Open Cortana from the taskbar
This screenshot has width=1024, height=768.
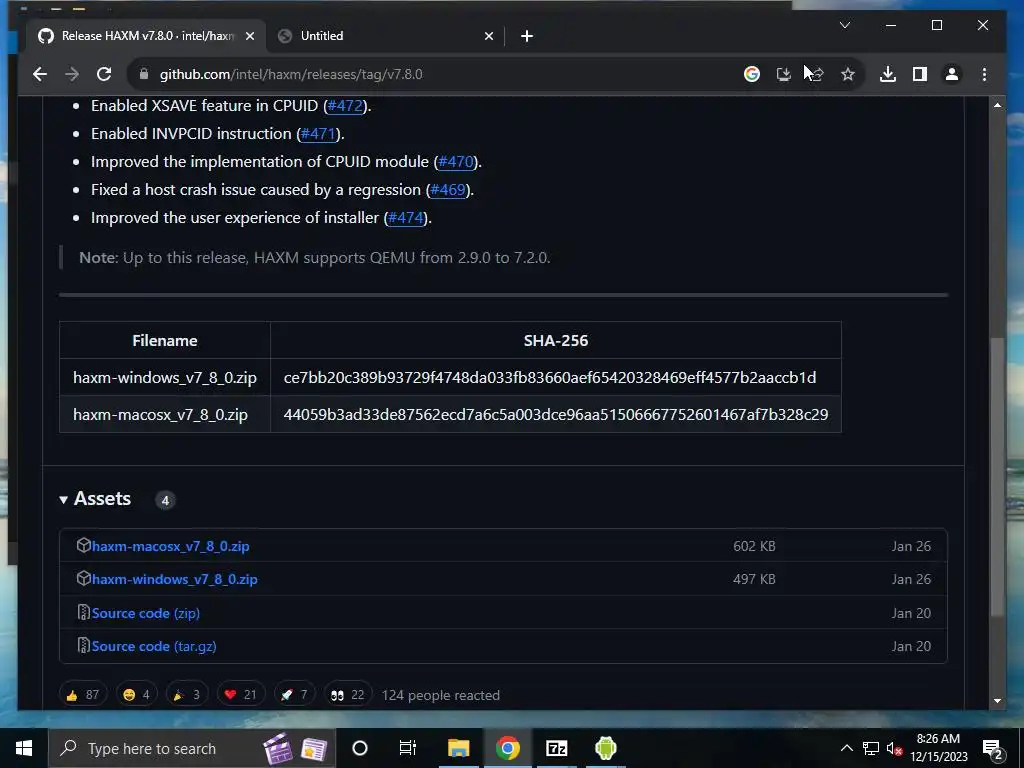pos(360,748)
